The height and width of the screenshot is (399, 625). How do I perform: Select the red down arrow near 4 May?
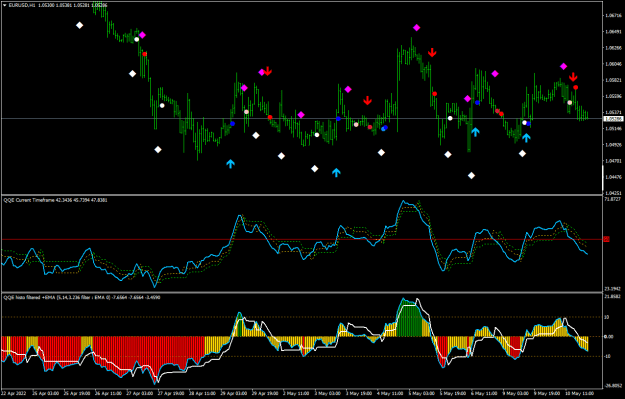click(368, 100)
